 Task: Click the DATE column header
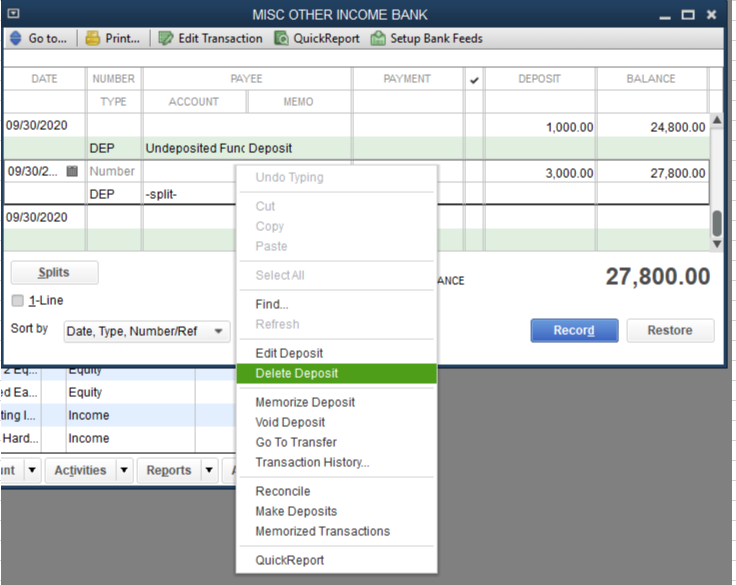(45, 79)
